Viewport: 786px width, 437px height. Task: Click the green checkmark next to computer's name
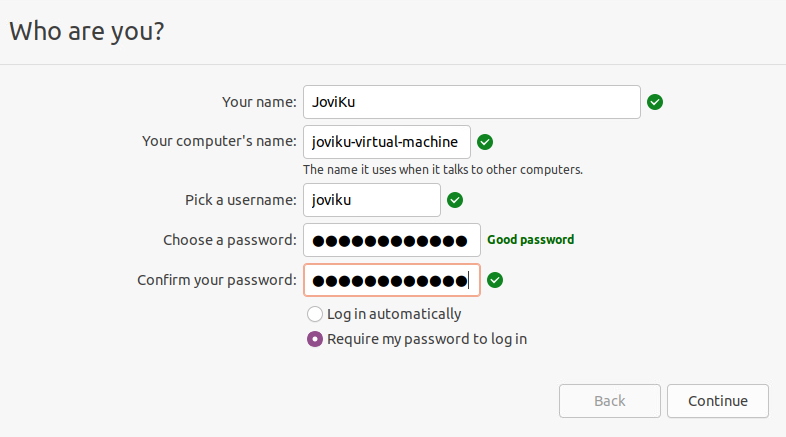coord(485,142)
